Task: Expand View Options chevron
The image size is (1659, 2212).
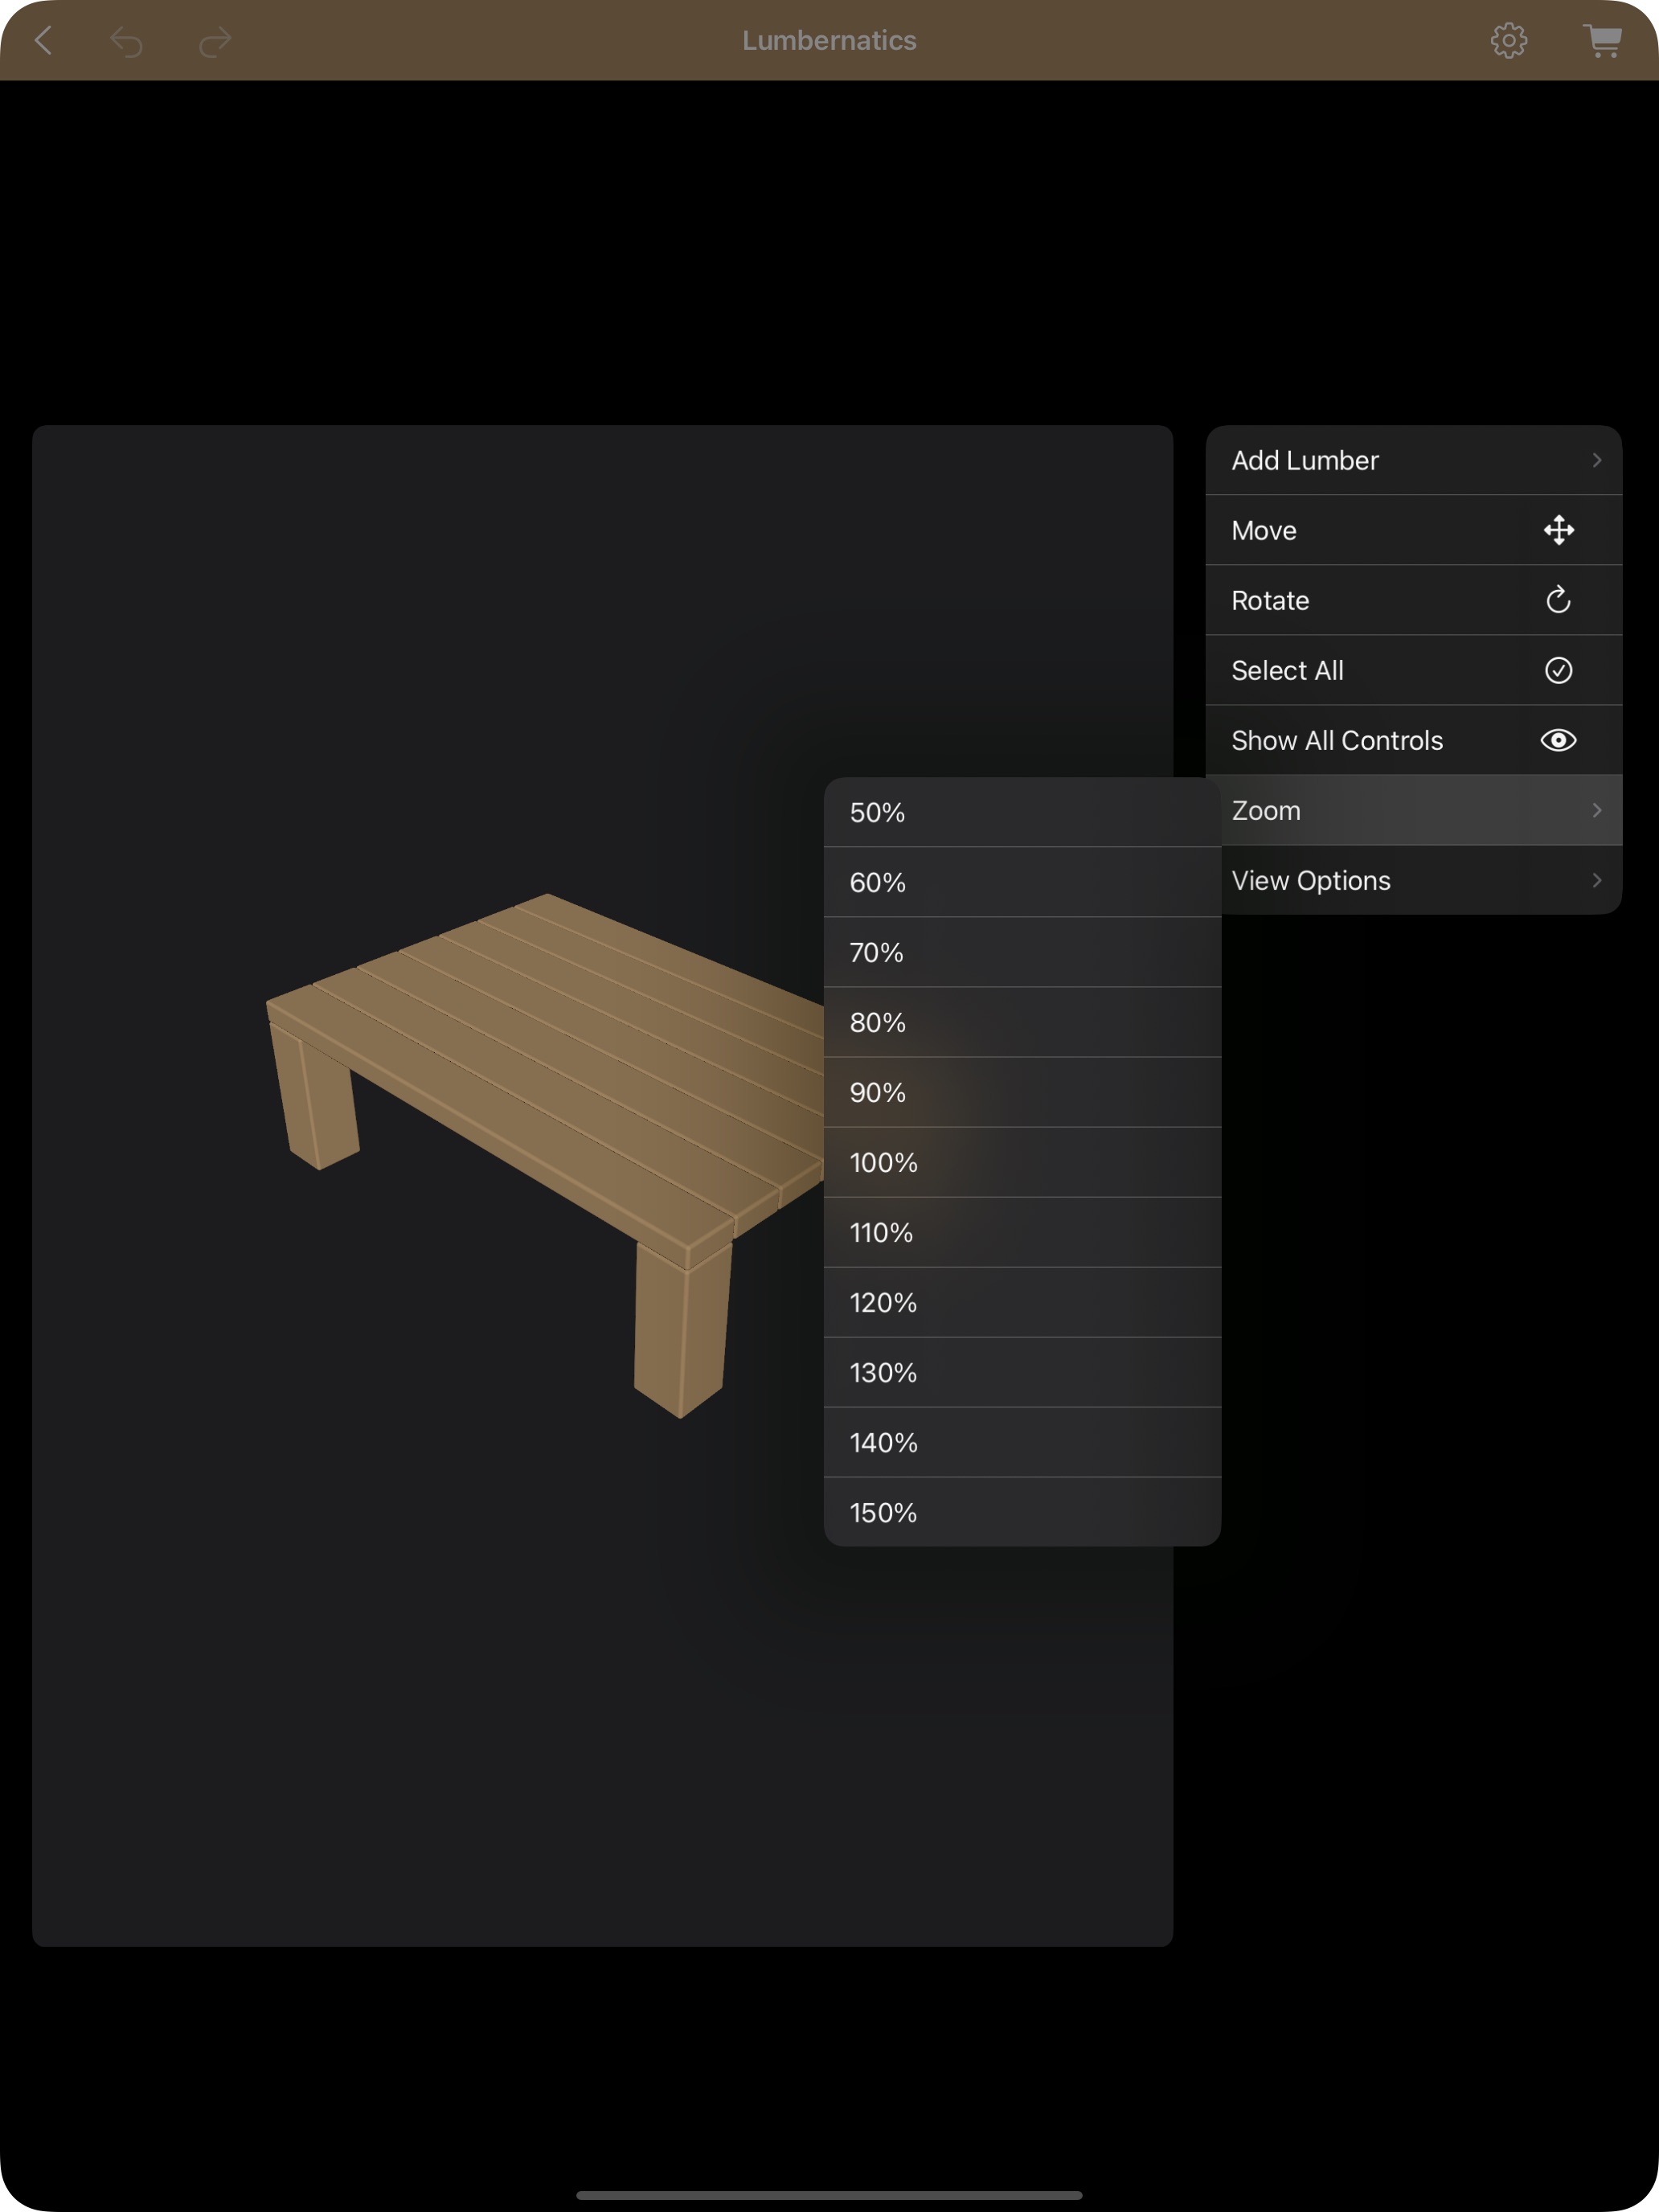Action: pyautogui.click(x=1596, y=880)
